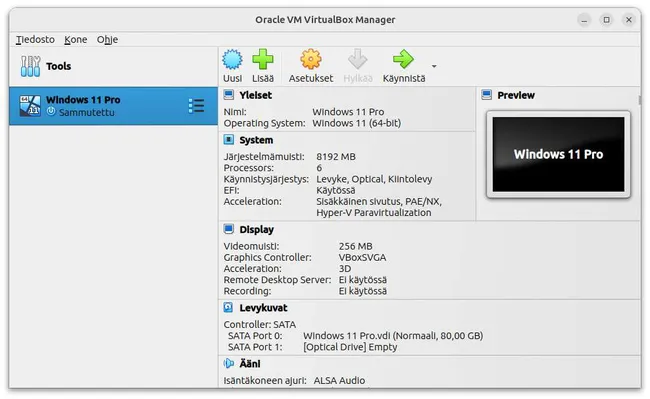The image size is (650, 399).
Task: Click the Preview panel monitor icon
Action: 487,95
